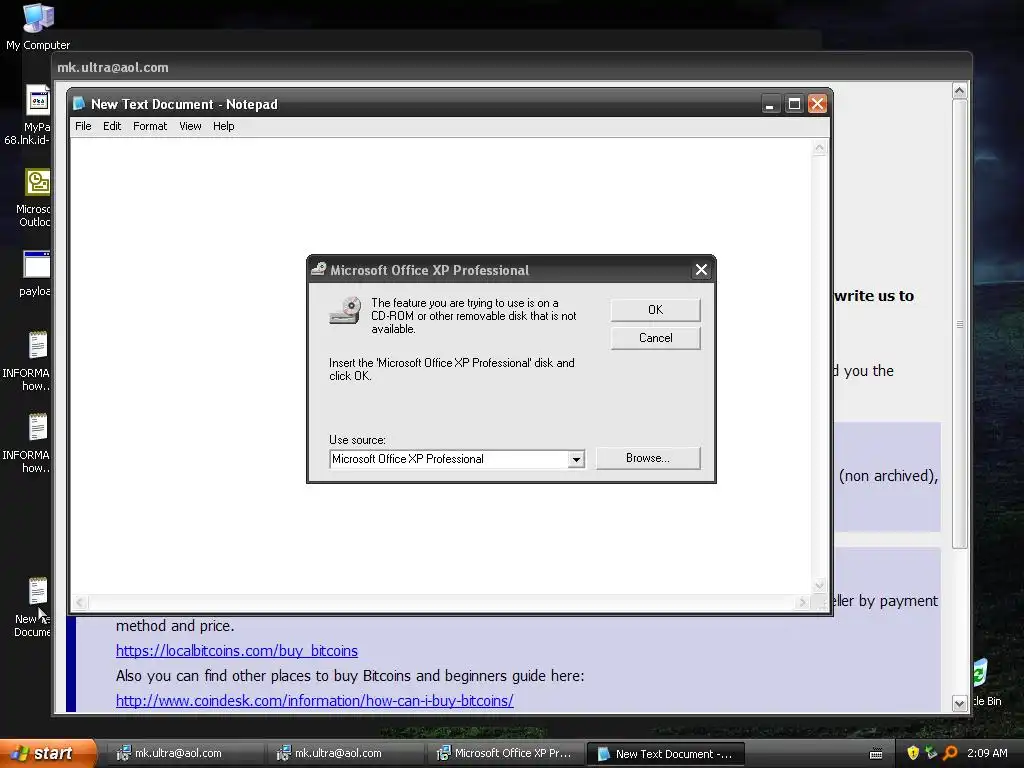Screen dimensions: 1024x768
Task: Click Cancel in the Office XP dialog
Action: [x=655, y=338]
